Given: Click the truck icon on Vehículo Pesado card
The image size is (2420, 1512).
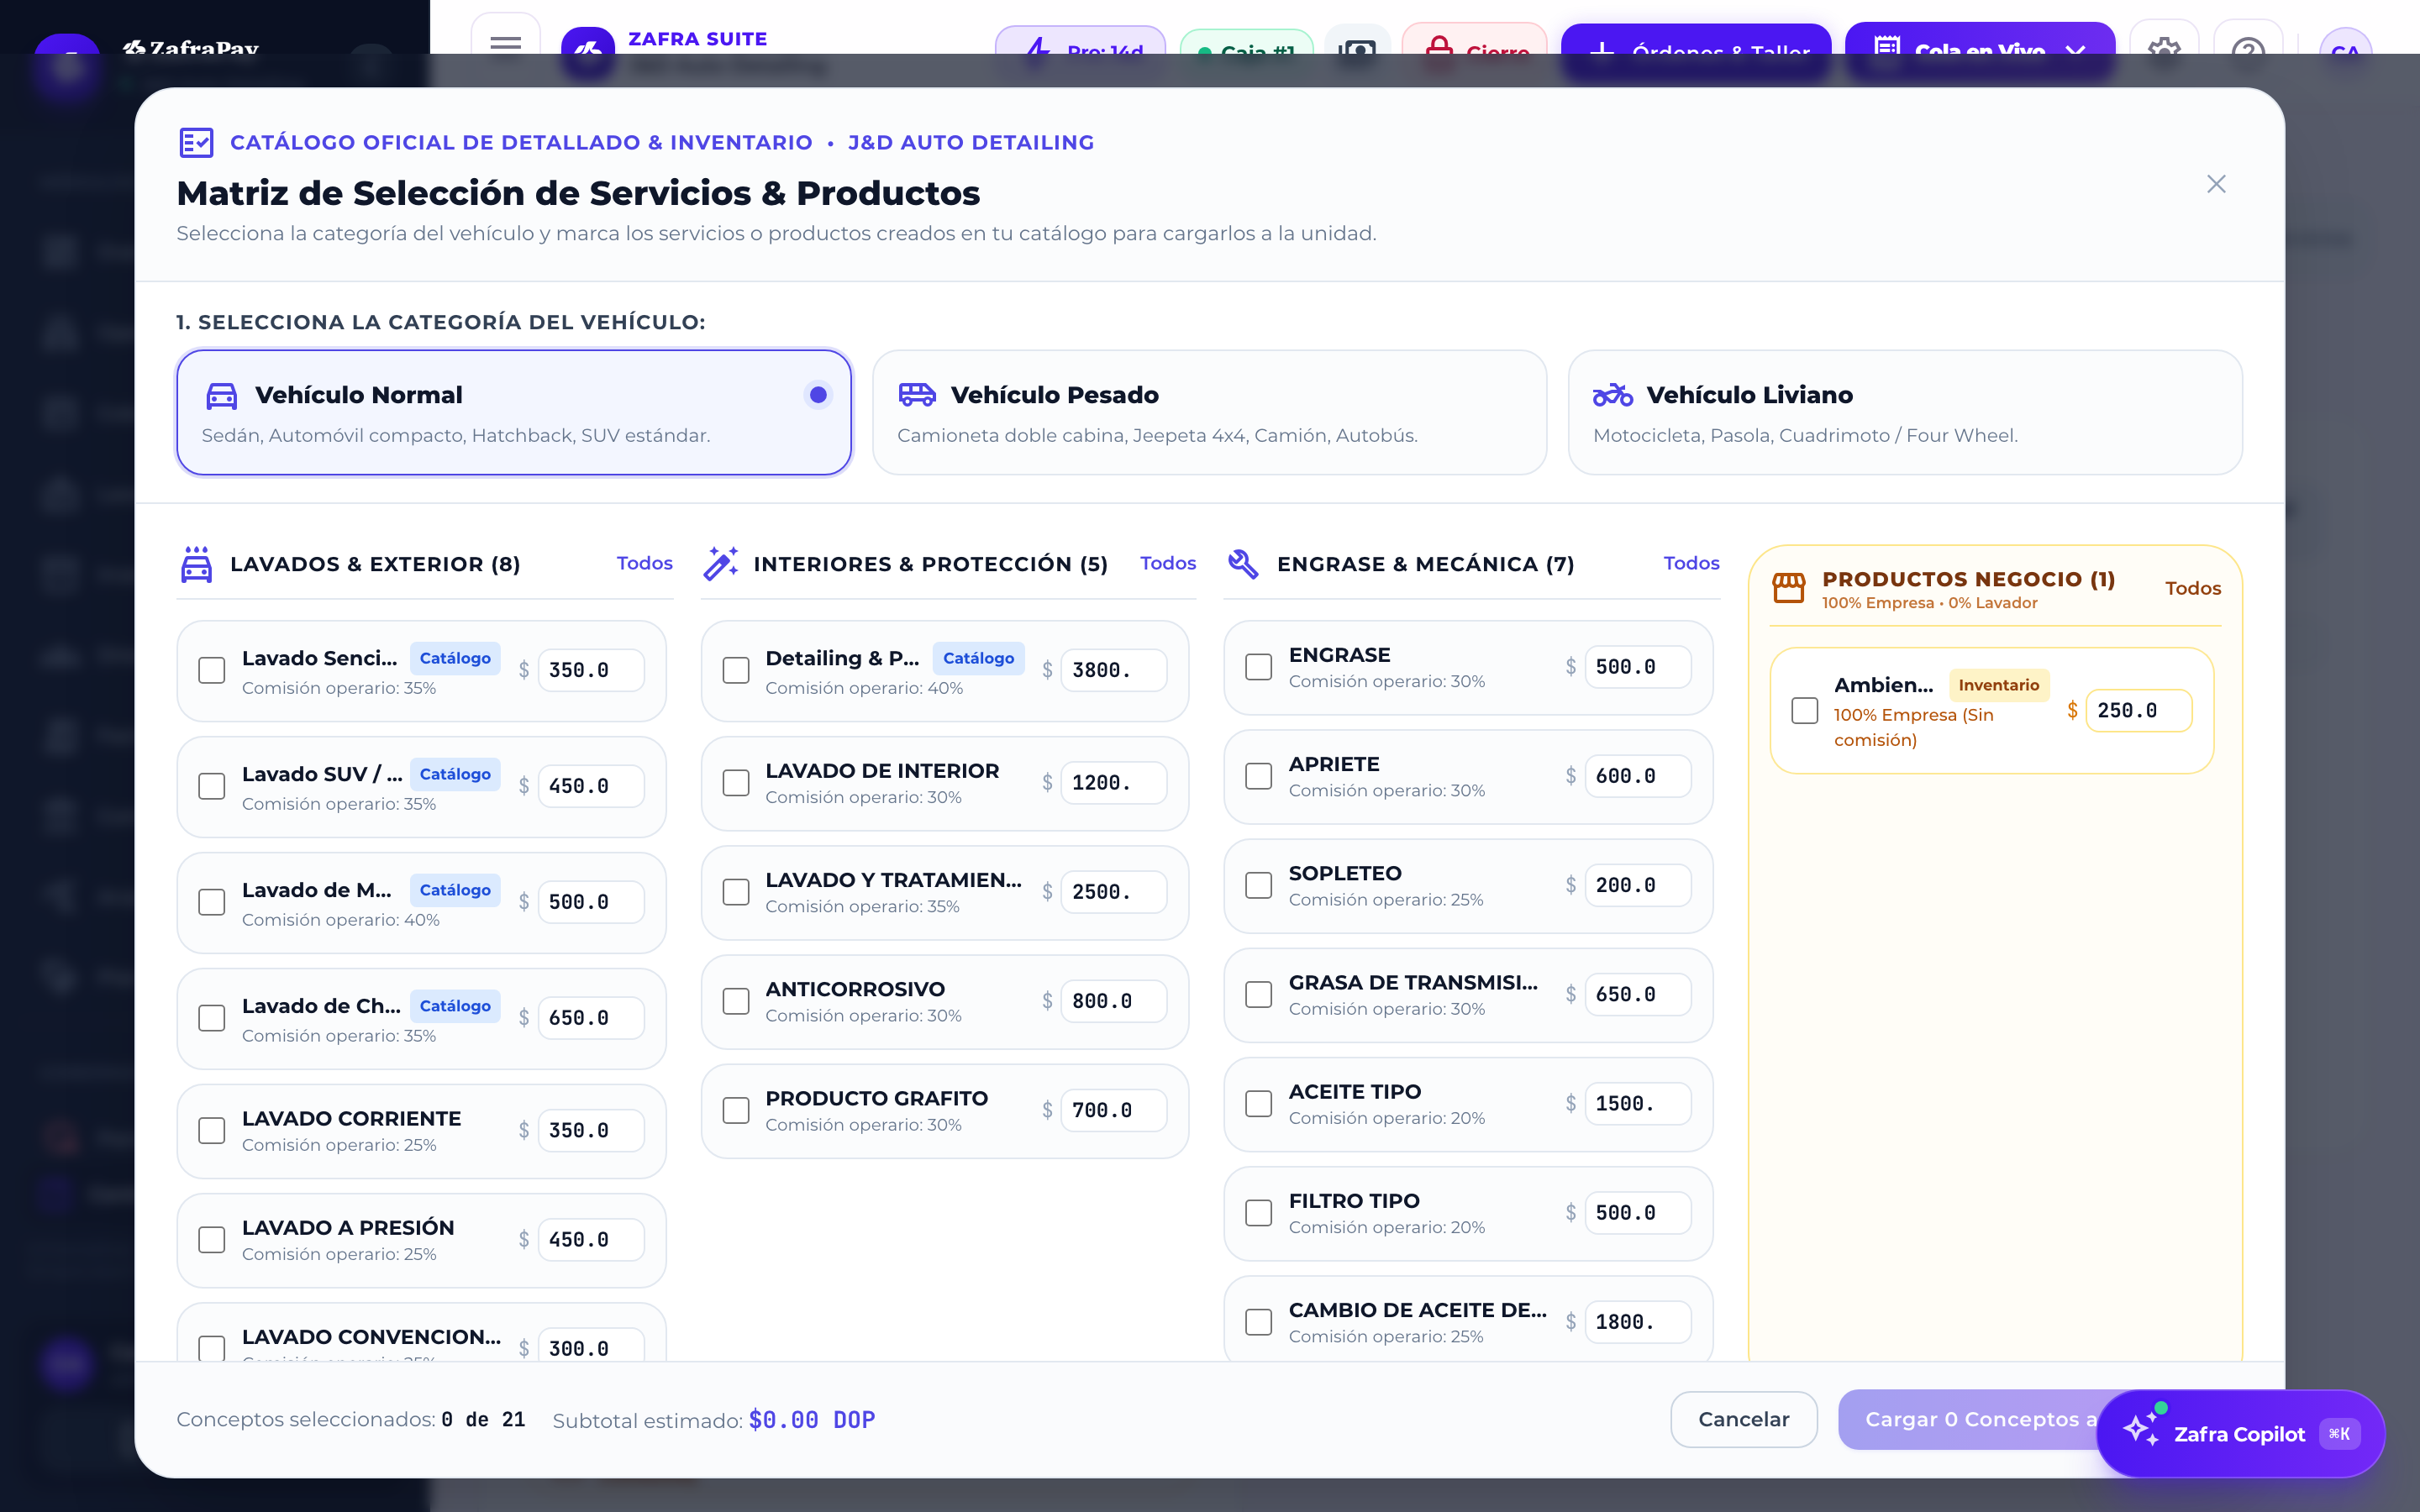Looking at the screenshot, I should click(917, 395).
